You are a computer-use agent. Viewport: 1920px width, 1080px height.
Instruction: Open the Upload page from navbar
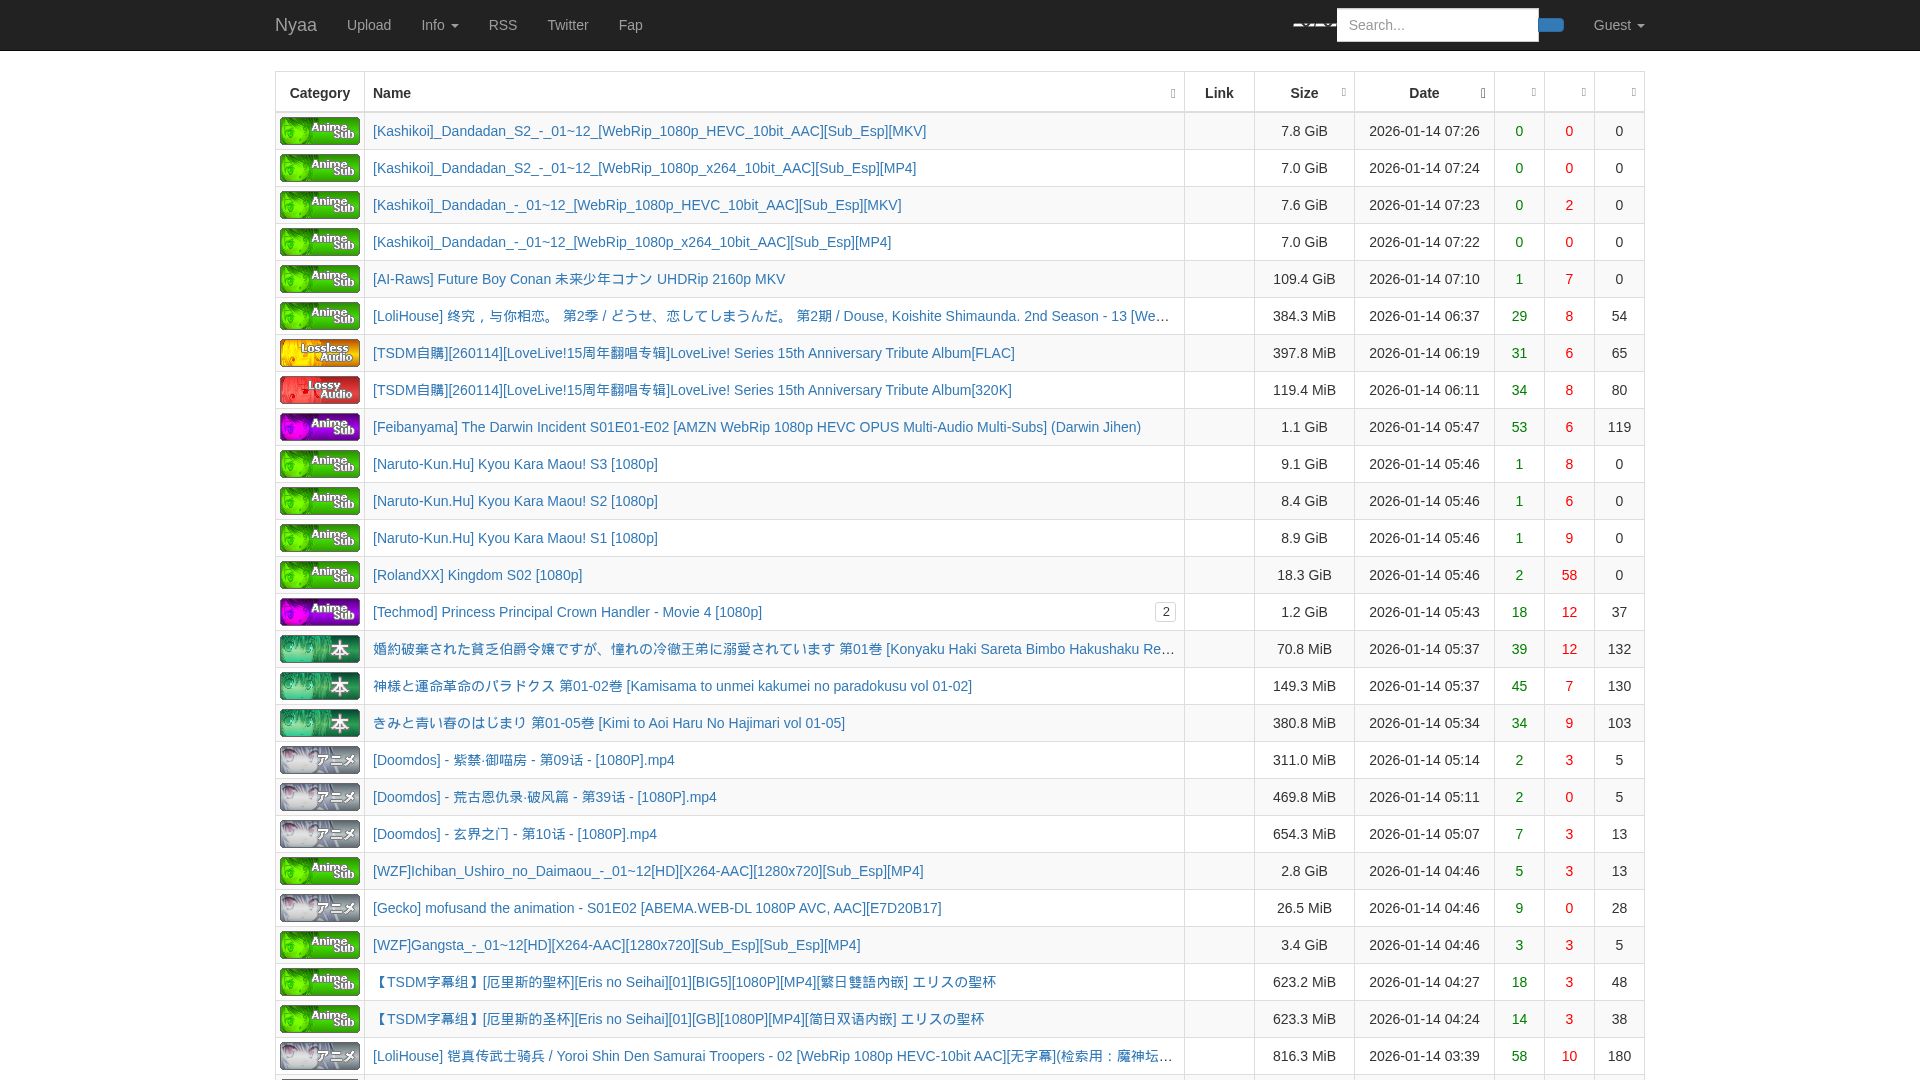[368, 25]
